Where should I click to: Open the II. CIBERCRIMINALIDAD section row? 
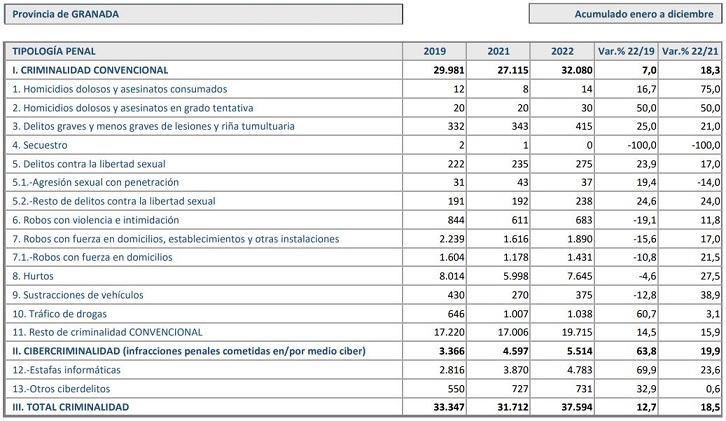coord(188,351)
